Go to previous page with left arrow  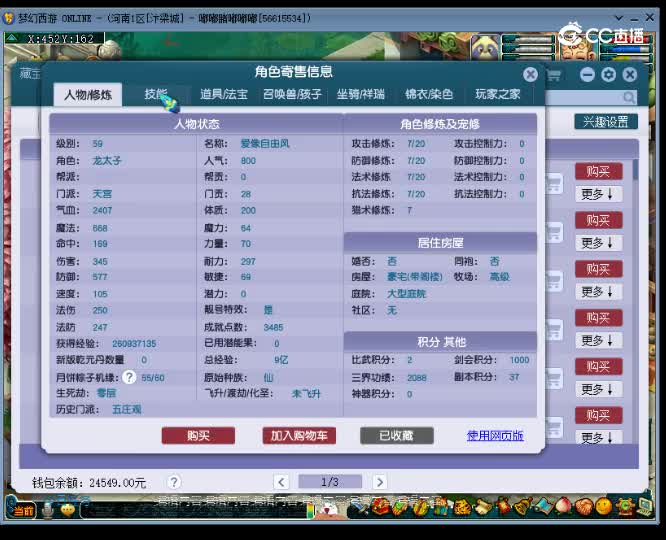(281, 482)
